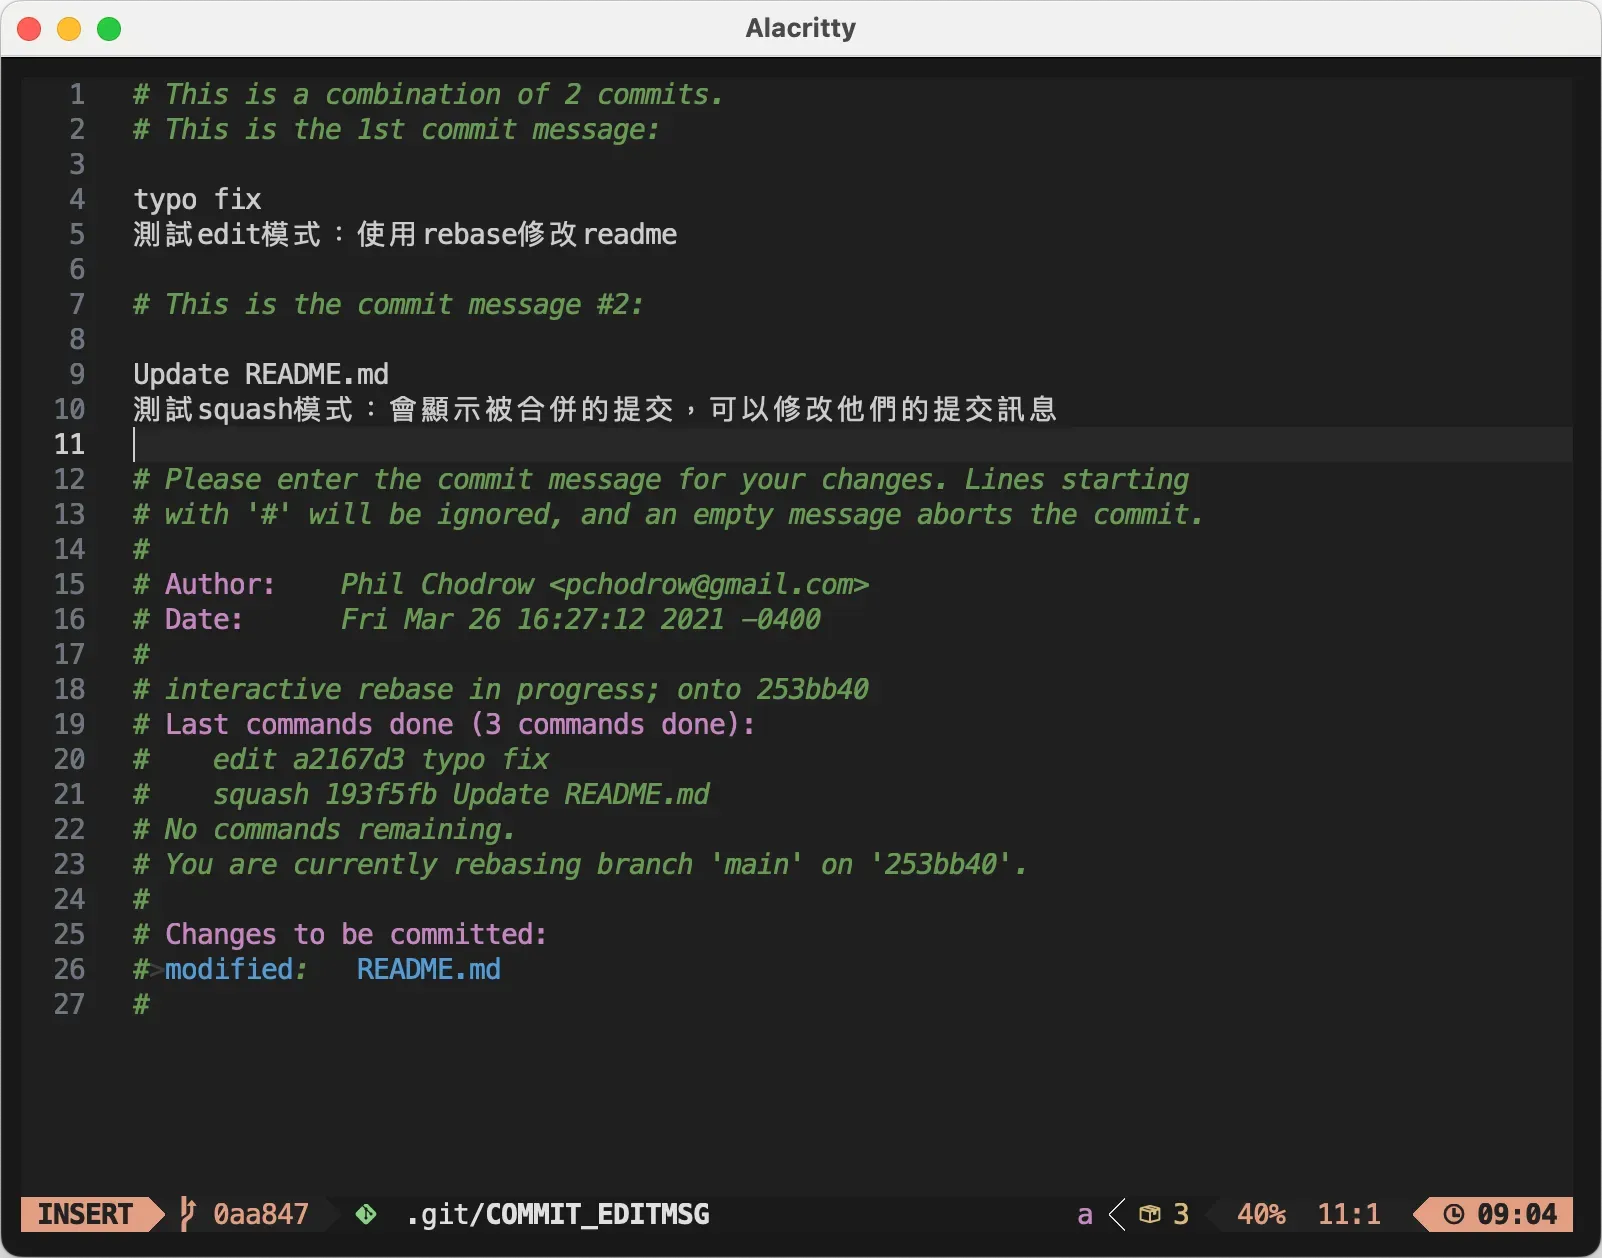Click the 'Changes to be committed:' line
Viewport: 1602px width, 1258px height.
[x=340, y=934]
